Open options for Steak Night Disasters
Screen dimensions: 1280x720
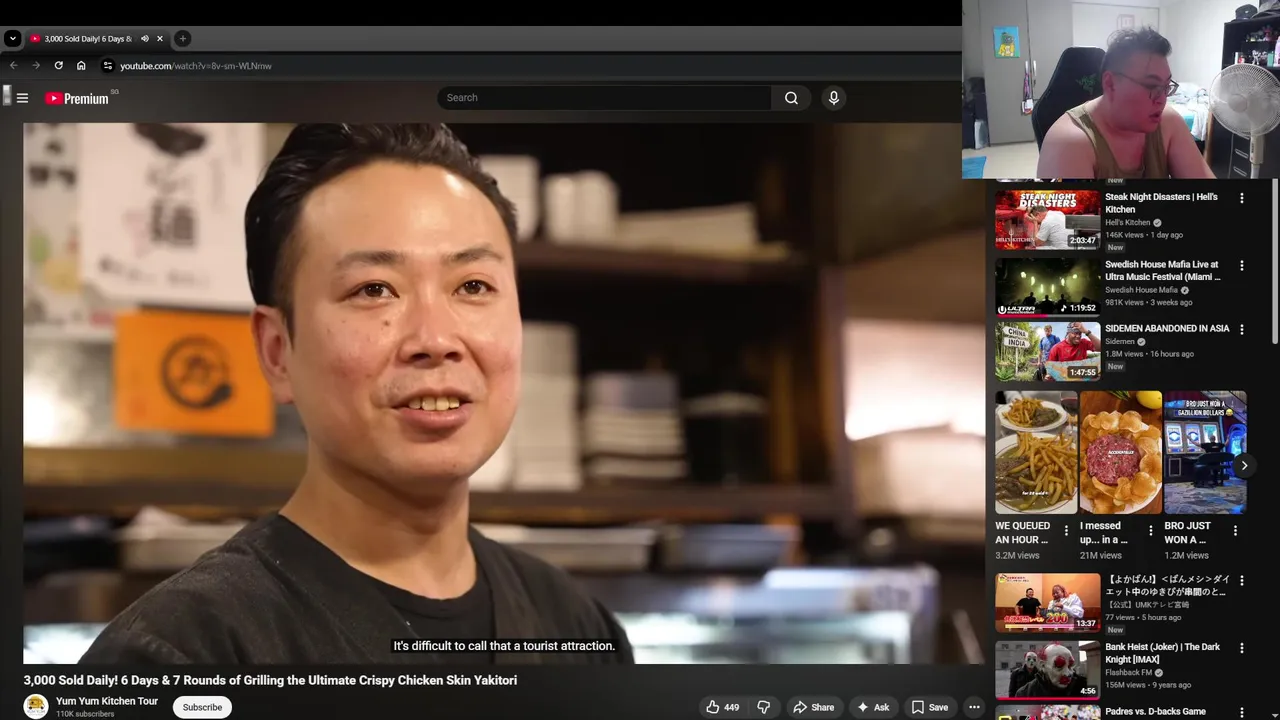[x=1242, y=198]
